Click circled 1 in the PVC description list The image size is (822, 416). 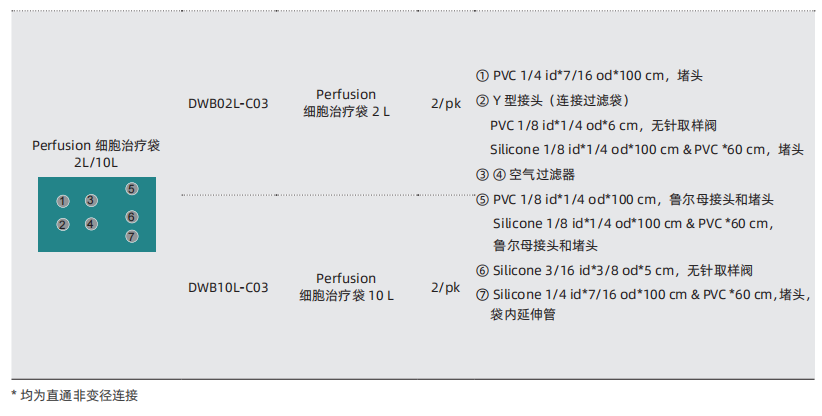(x=482, y=76)
